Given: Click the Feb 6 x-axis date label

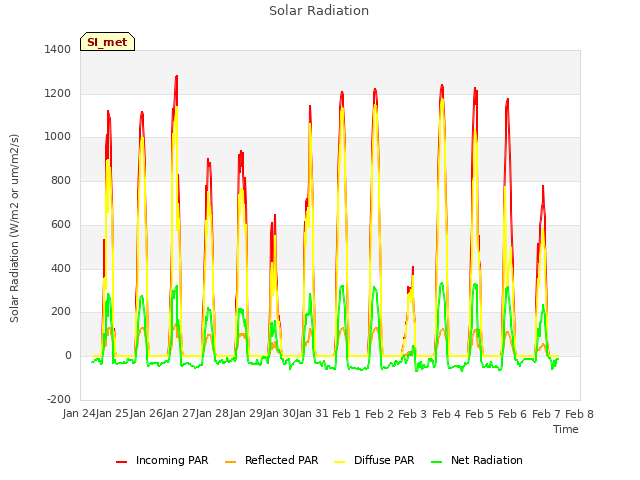Looking at the screenshot, I should coord(513,414).
